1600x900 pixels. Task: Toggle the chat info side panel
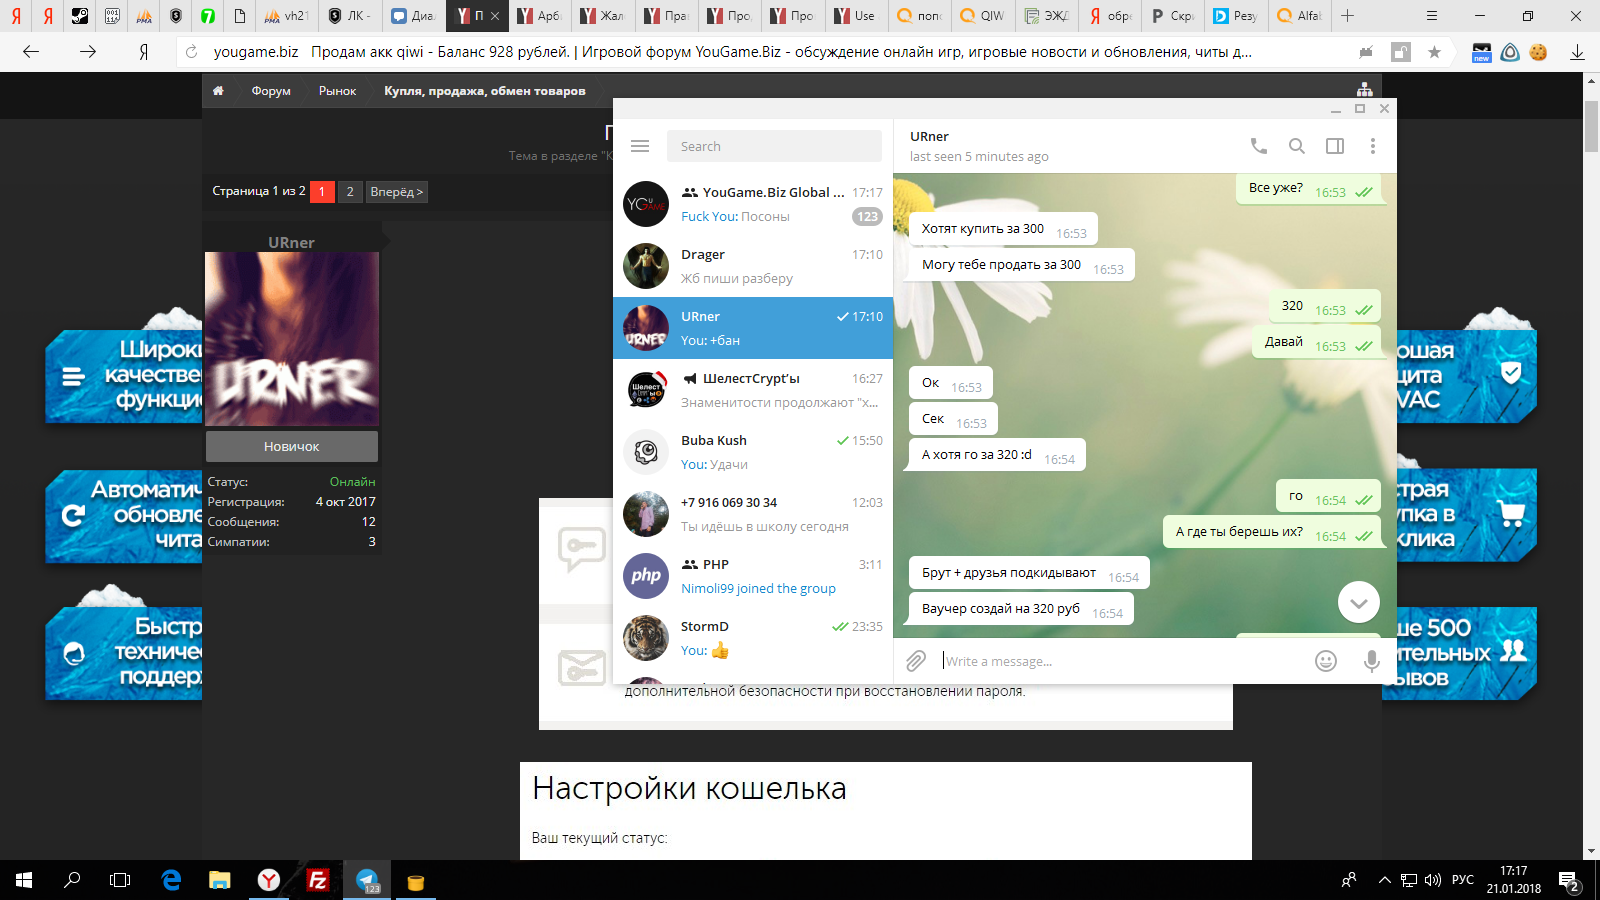tap(1334, 145)
